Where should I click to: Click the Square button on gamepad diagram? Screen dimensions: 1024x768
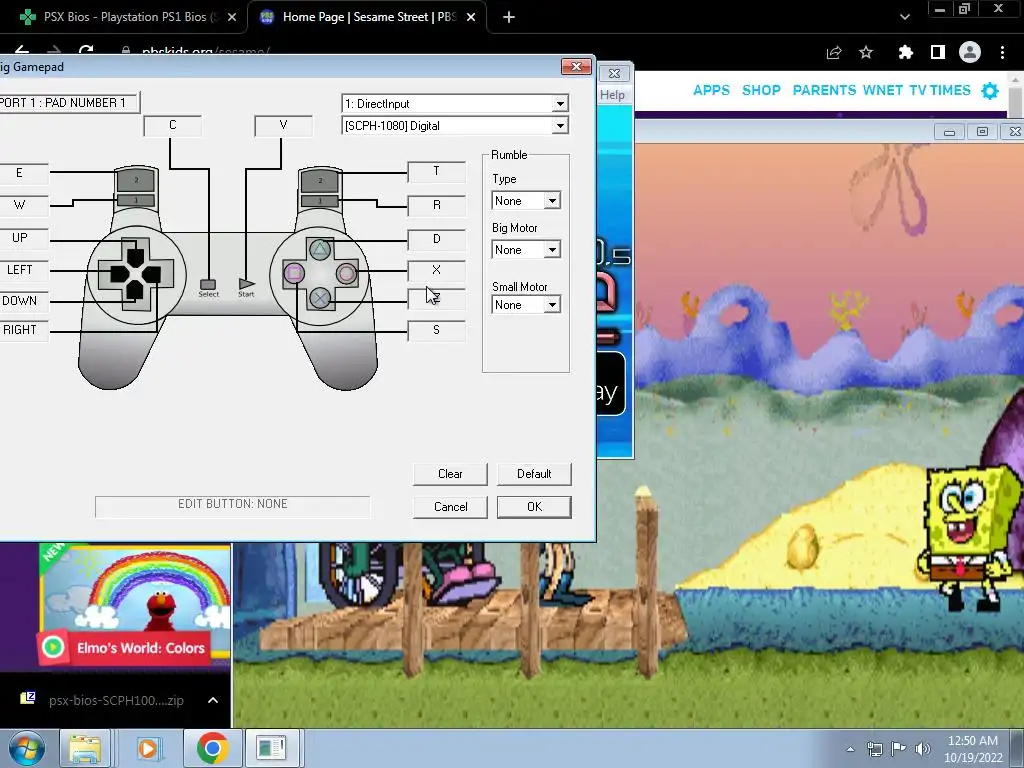[294, 273]
